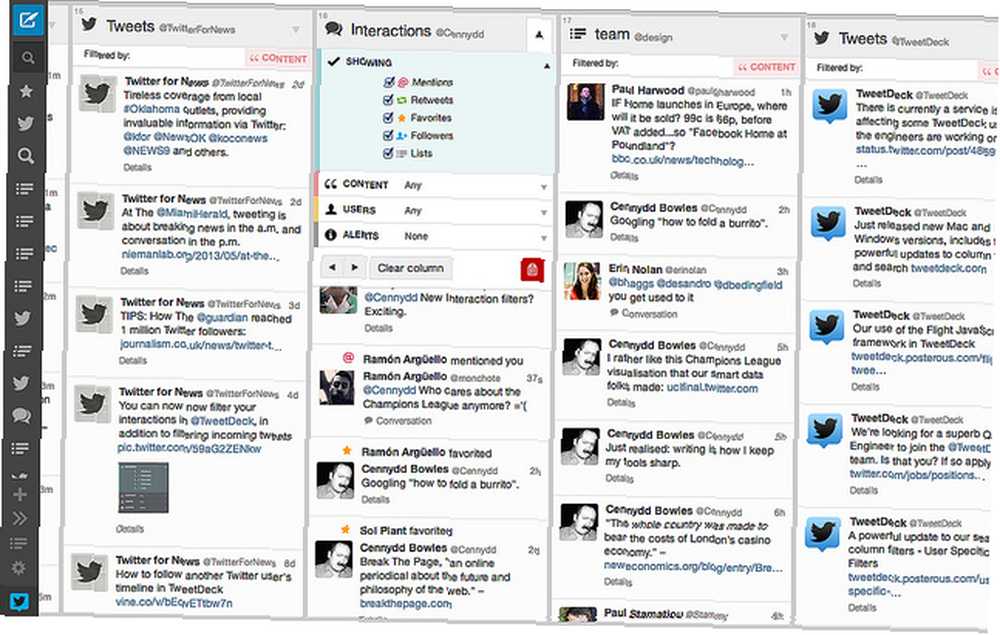The image size is (1000, 635).
Task: Click the Users person icon in filters
Action: pos(331,209)
